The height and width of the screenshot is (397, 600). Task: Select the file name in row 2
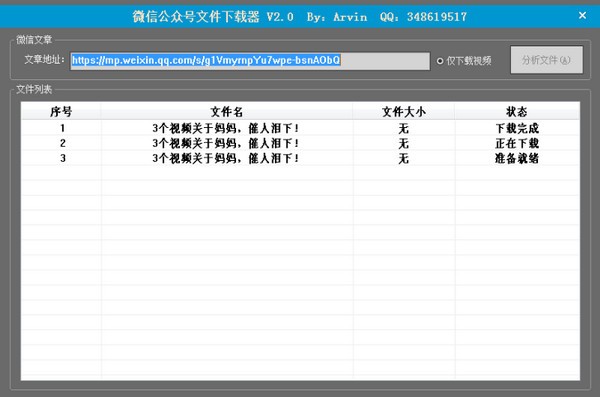pyautogui.click(x=225, y=143)
